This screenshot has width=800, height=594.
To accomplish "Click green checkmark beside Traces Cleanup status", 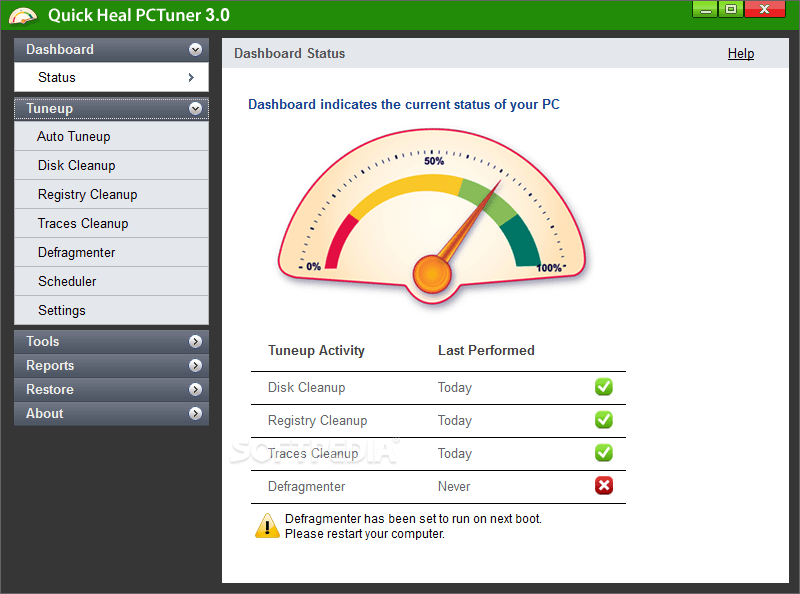I will [603, 453].
